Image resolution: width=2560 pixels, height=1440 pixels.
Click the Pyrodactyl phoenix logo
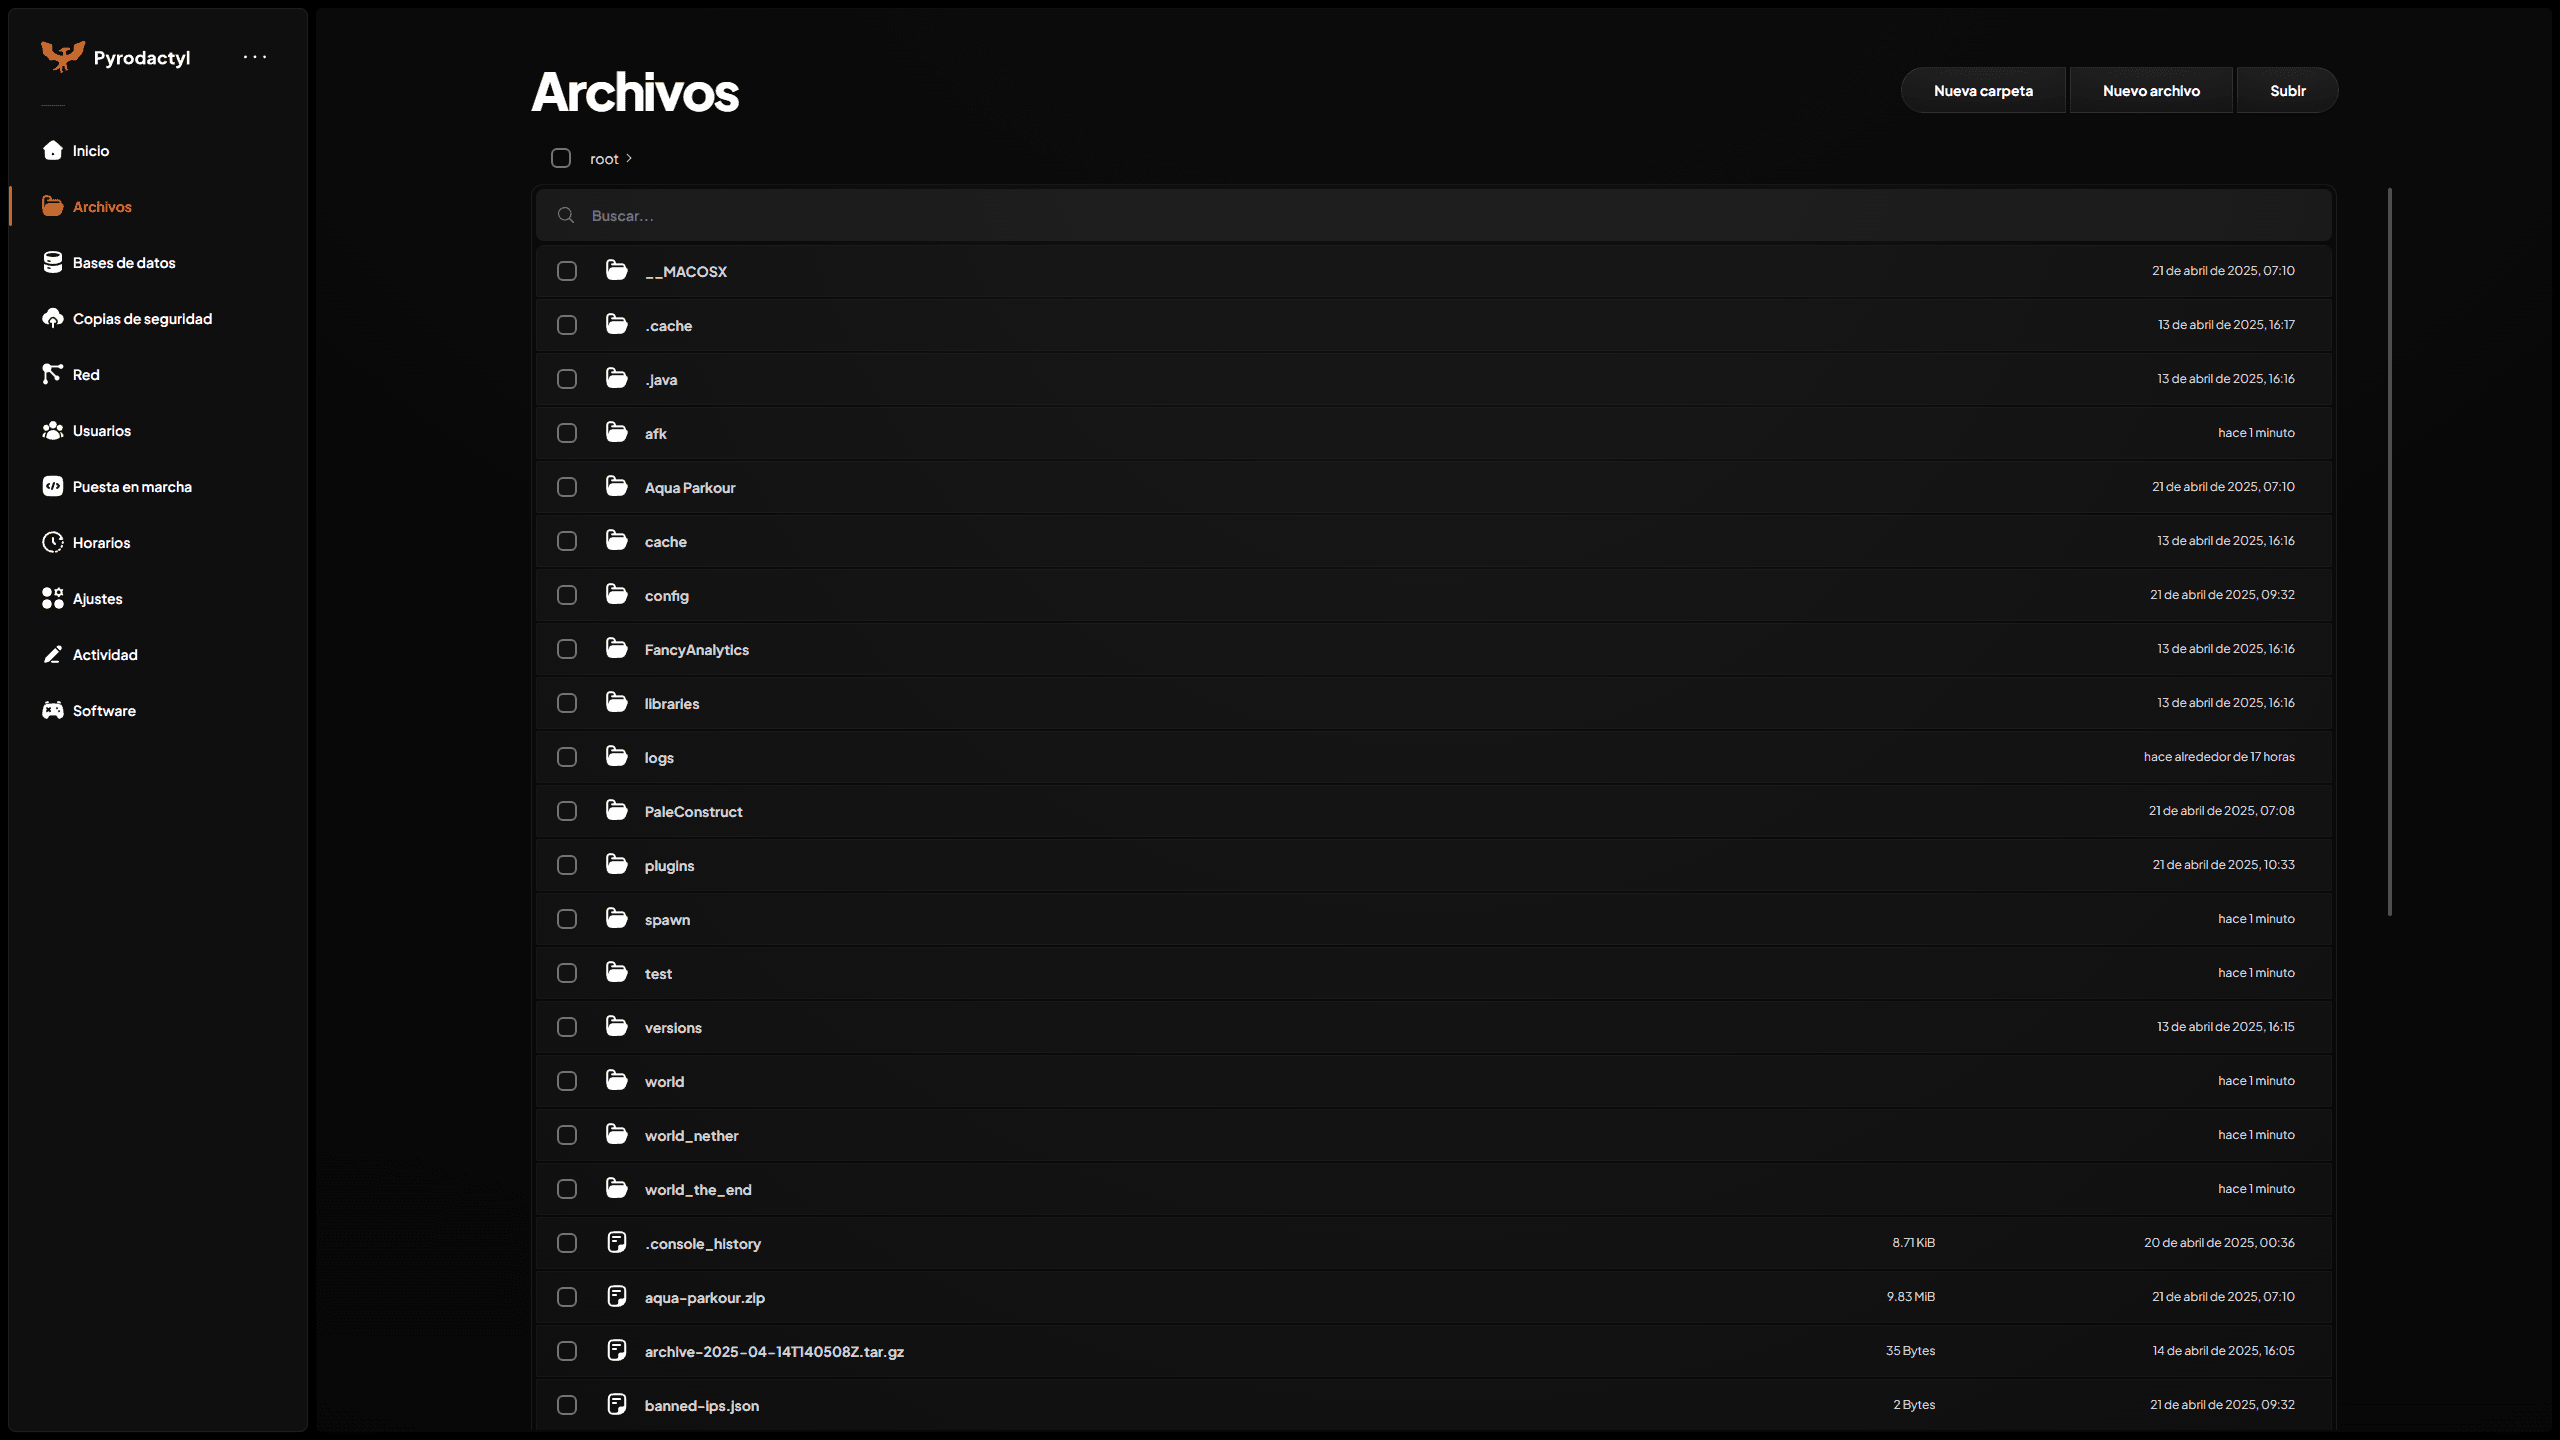point(62,56)
